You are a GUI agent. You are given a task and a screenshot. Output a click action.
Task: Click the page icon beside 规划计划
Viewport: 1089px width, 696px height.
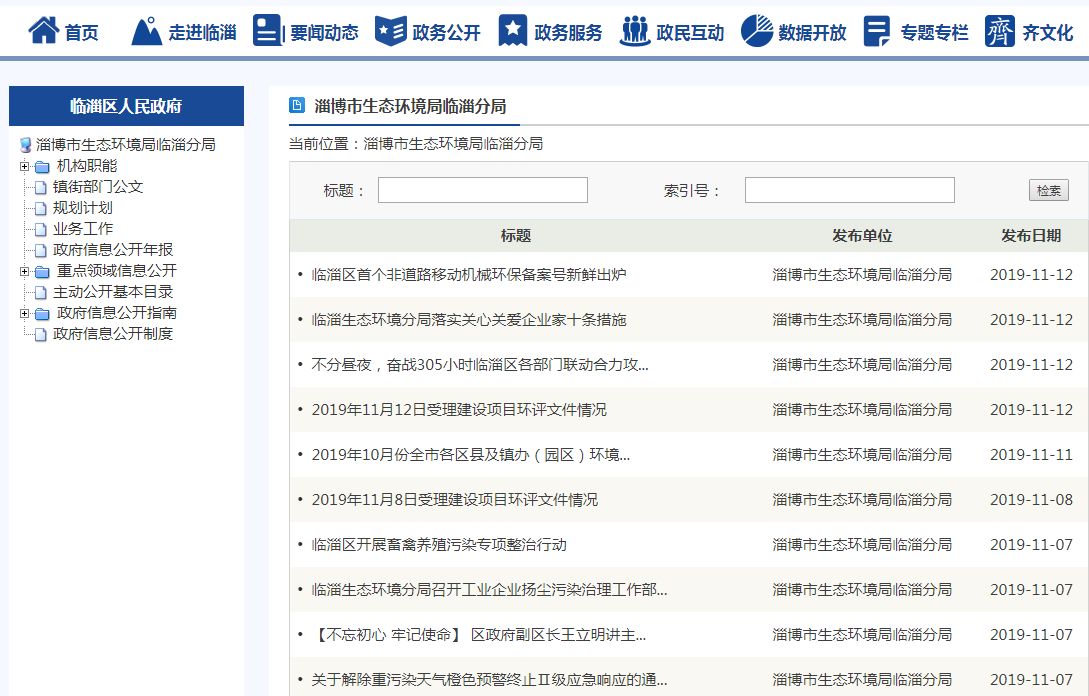pos(40,208)
